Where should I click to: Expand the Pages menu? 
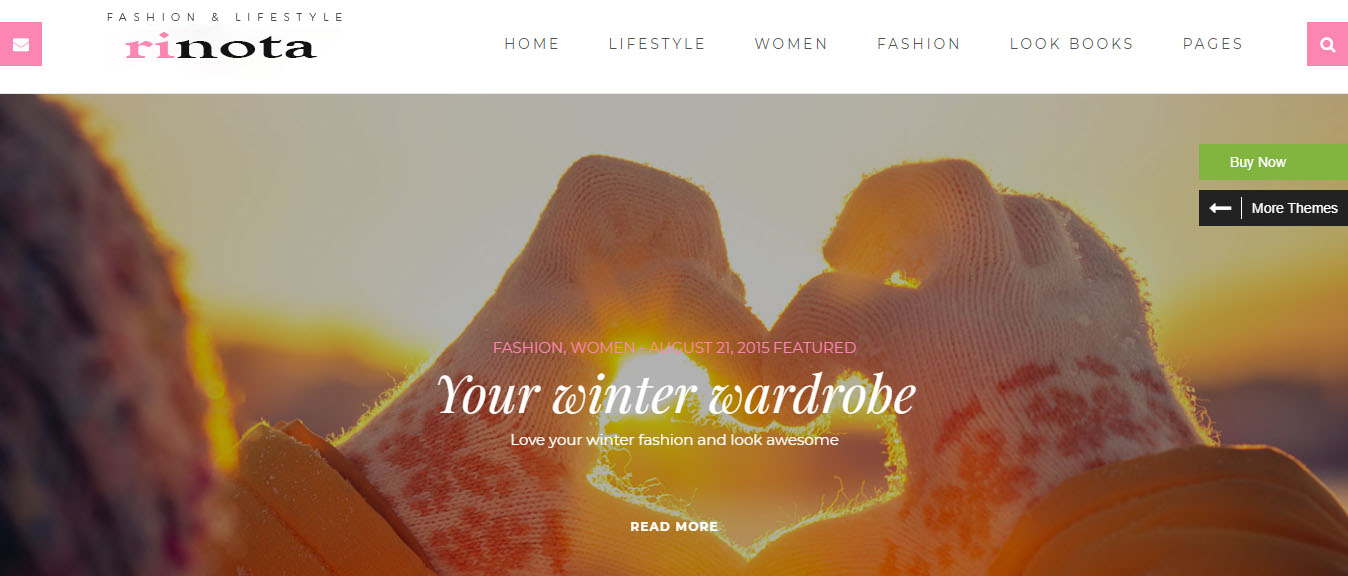point(1213,44)
